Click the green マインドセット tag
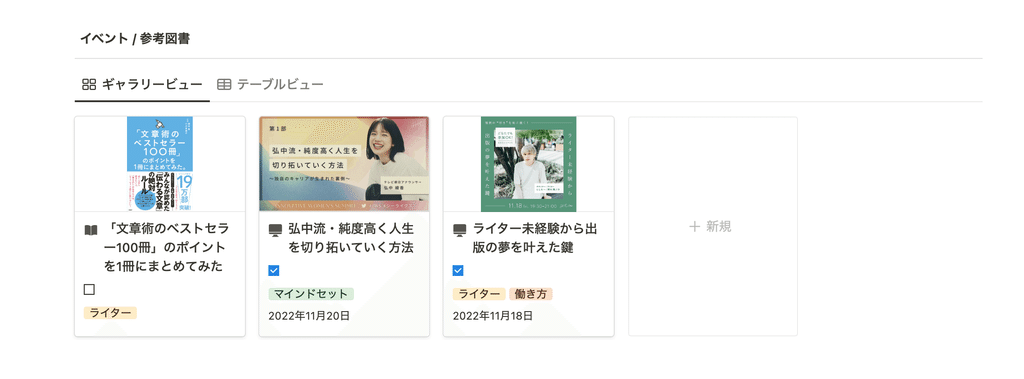 point(311,294)
